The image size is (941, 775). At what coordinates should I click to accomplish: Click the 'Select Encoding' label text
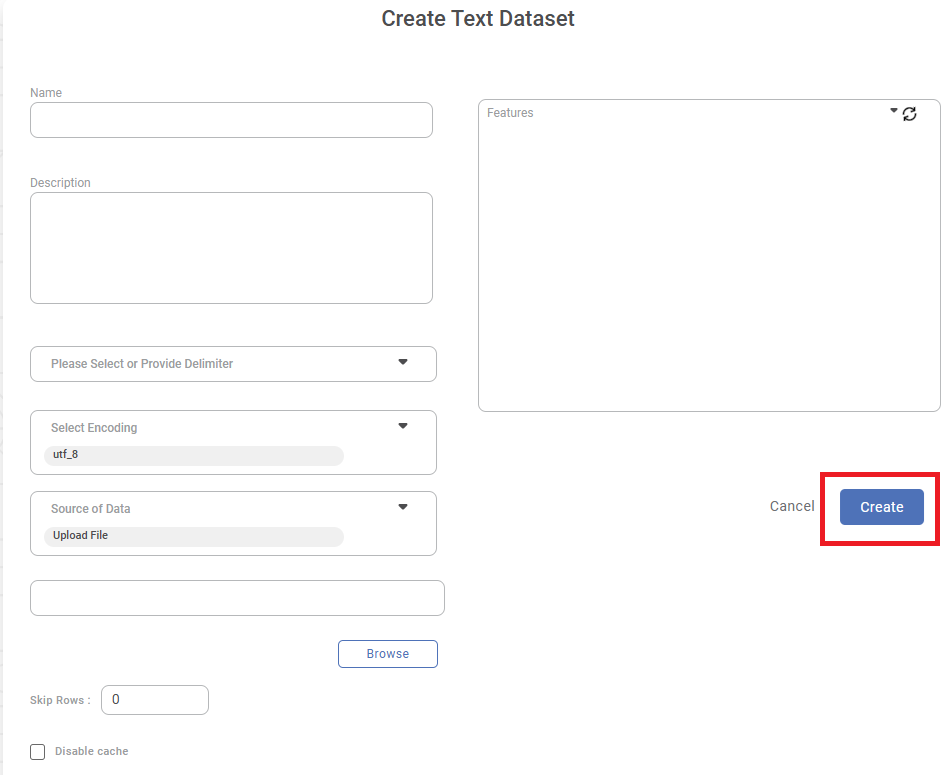(x=94, y=428)
